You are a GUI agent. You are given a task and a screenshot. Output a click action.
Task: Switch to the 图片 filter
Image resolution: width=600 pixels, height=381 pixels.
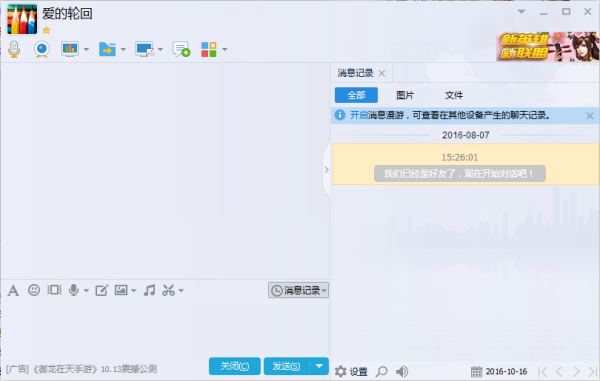[x=405, y=95]
